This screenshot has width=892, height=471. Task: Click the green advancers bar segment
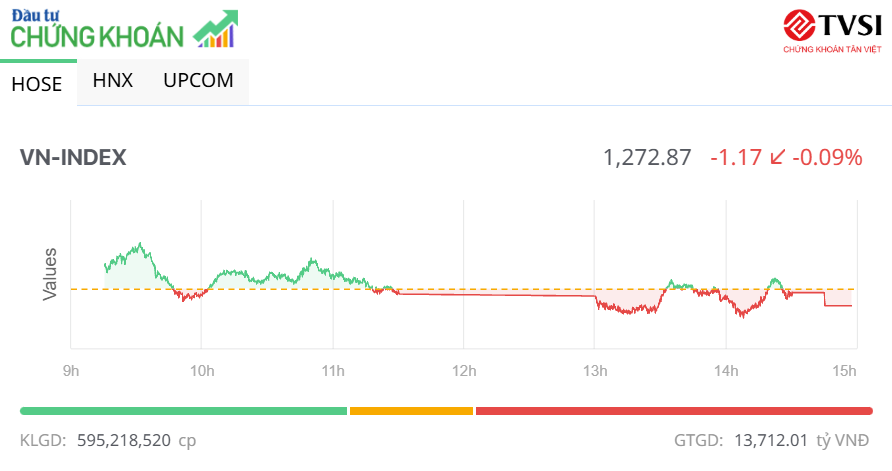coord(183,410)
